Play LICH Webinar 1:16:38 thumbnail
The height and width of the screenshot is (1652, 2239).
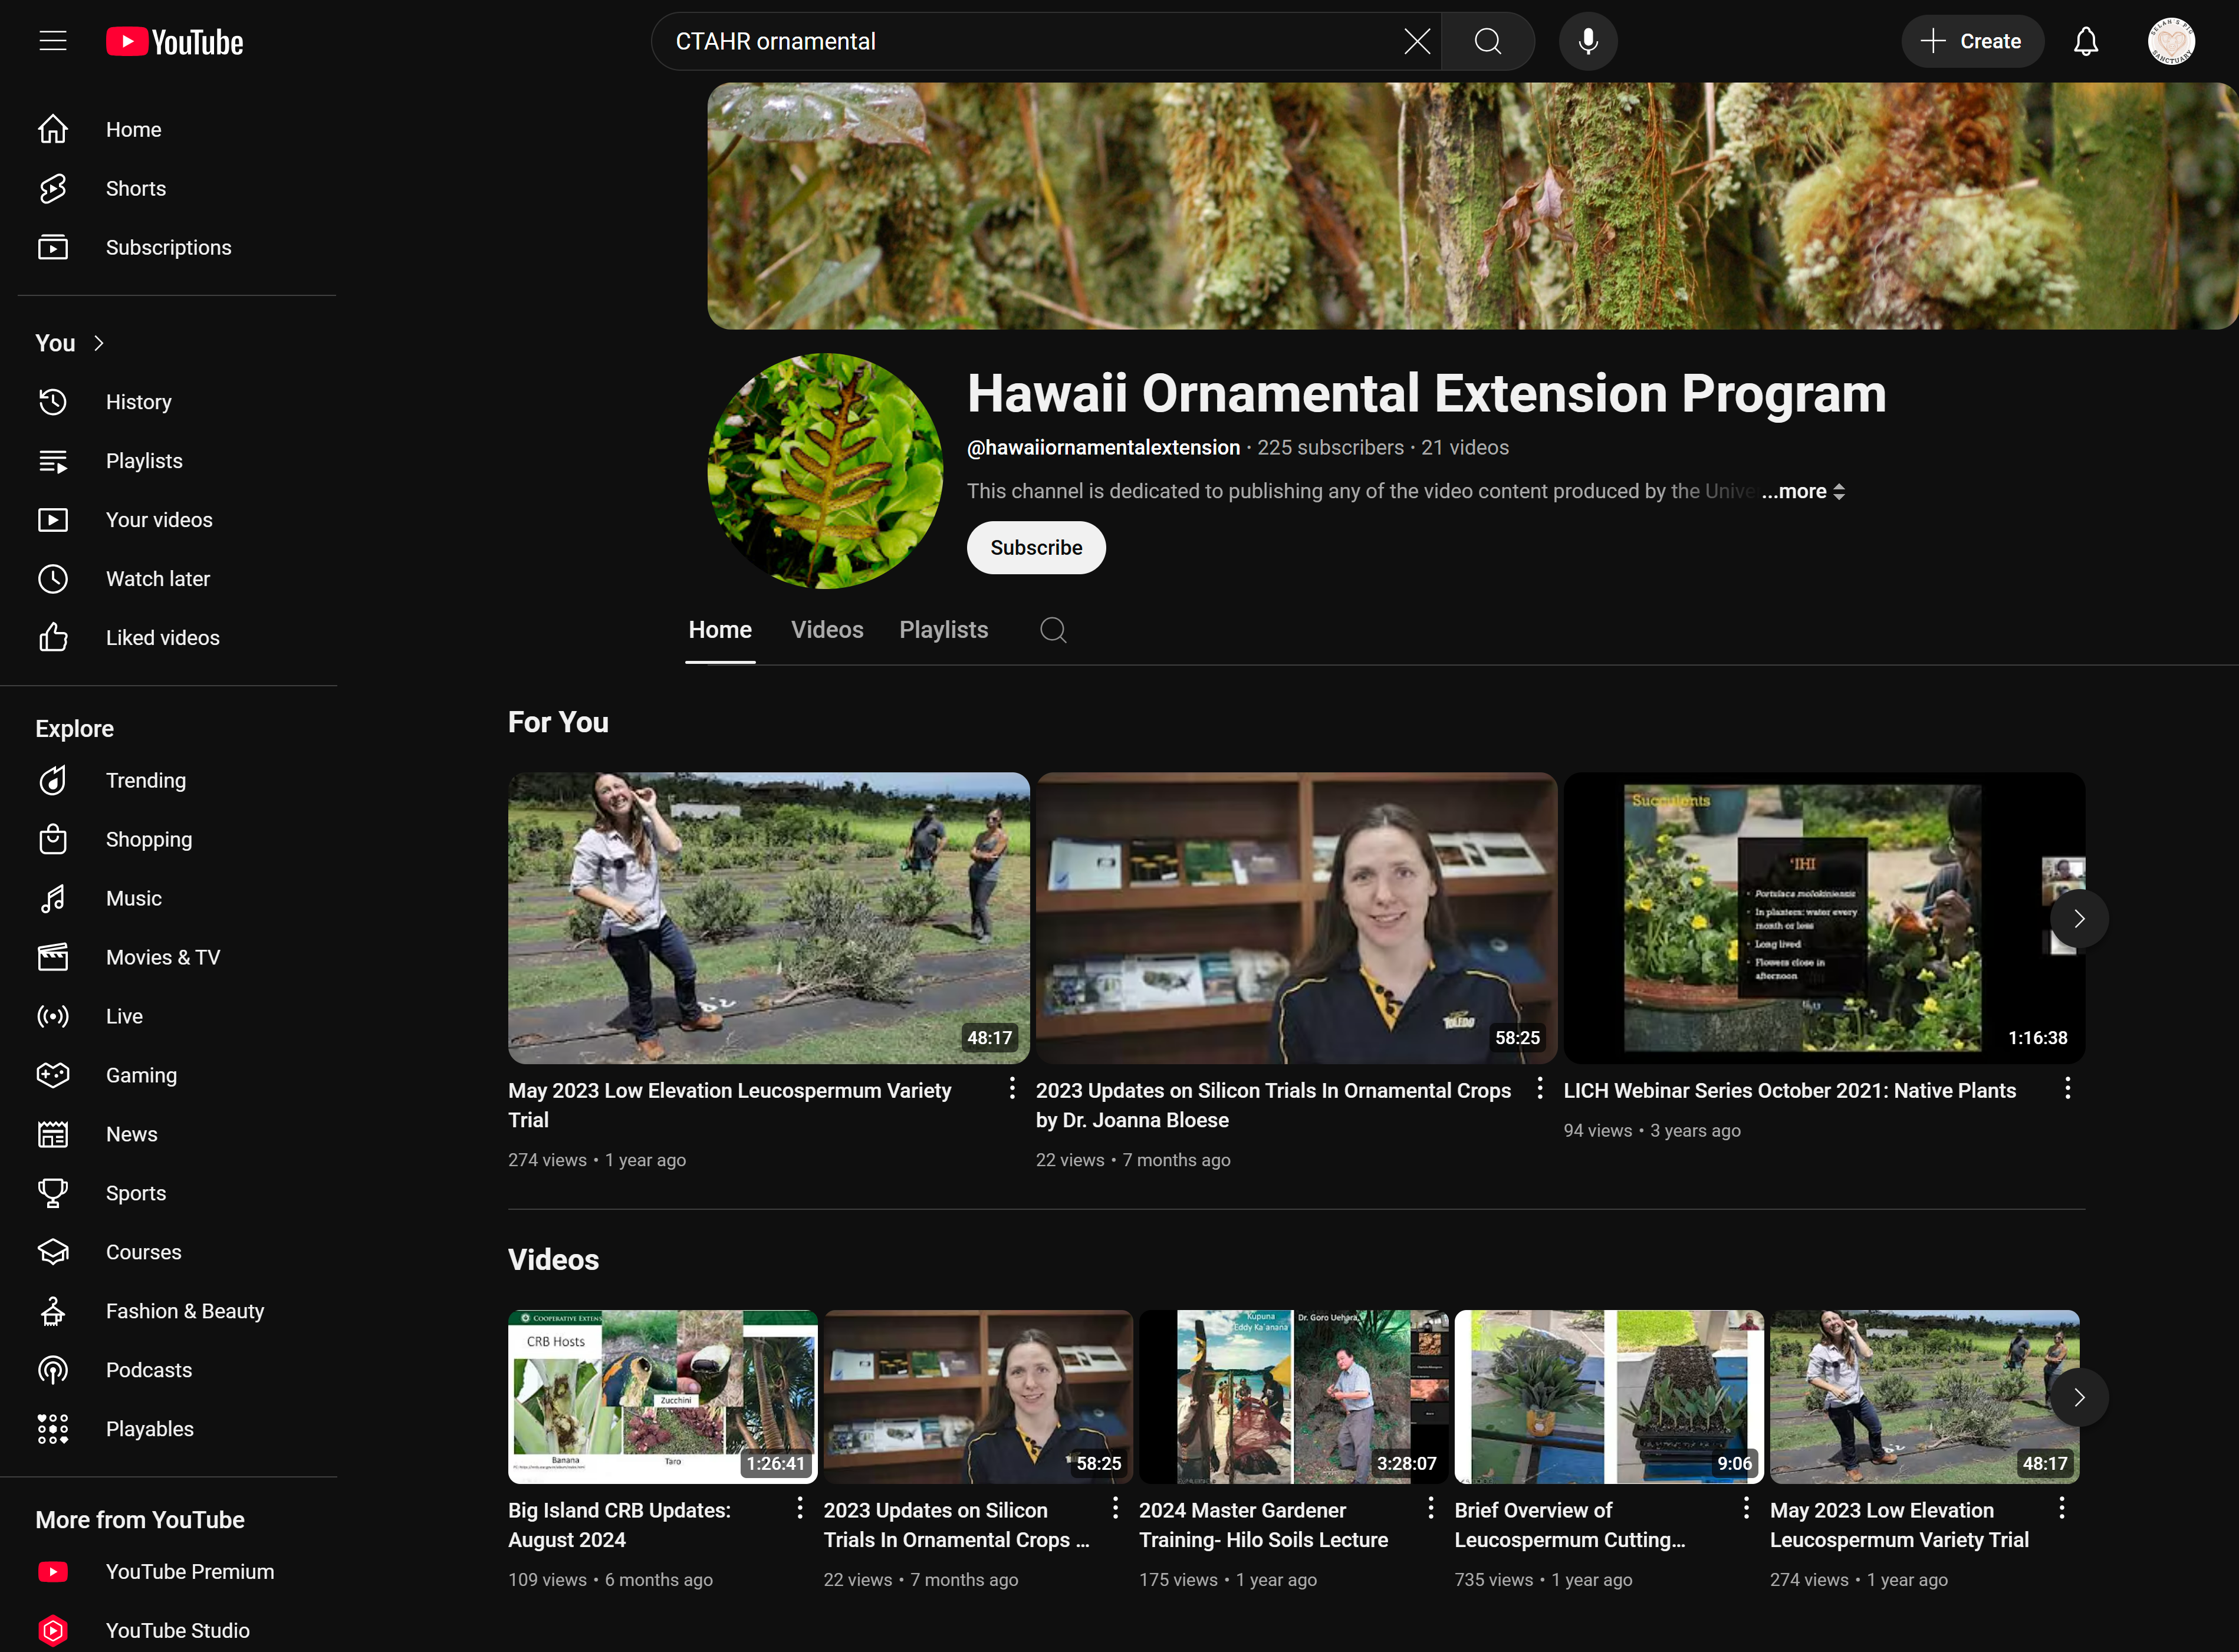[x=1824, y=918]
